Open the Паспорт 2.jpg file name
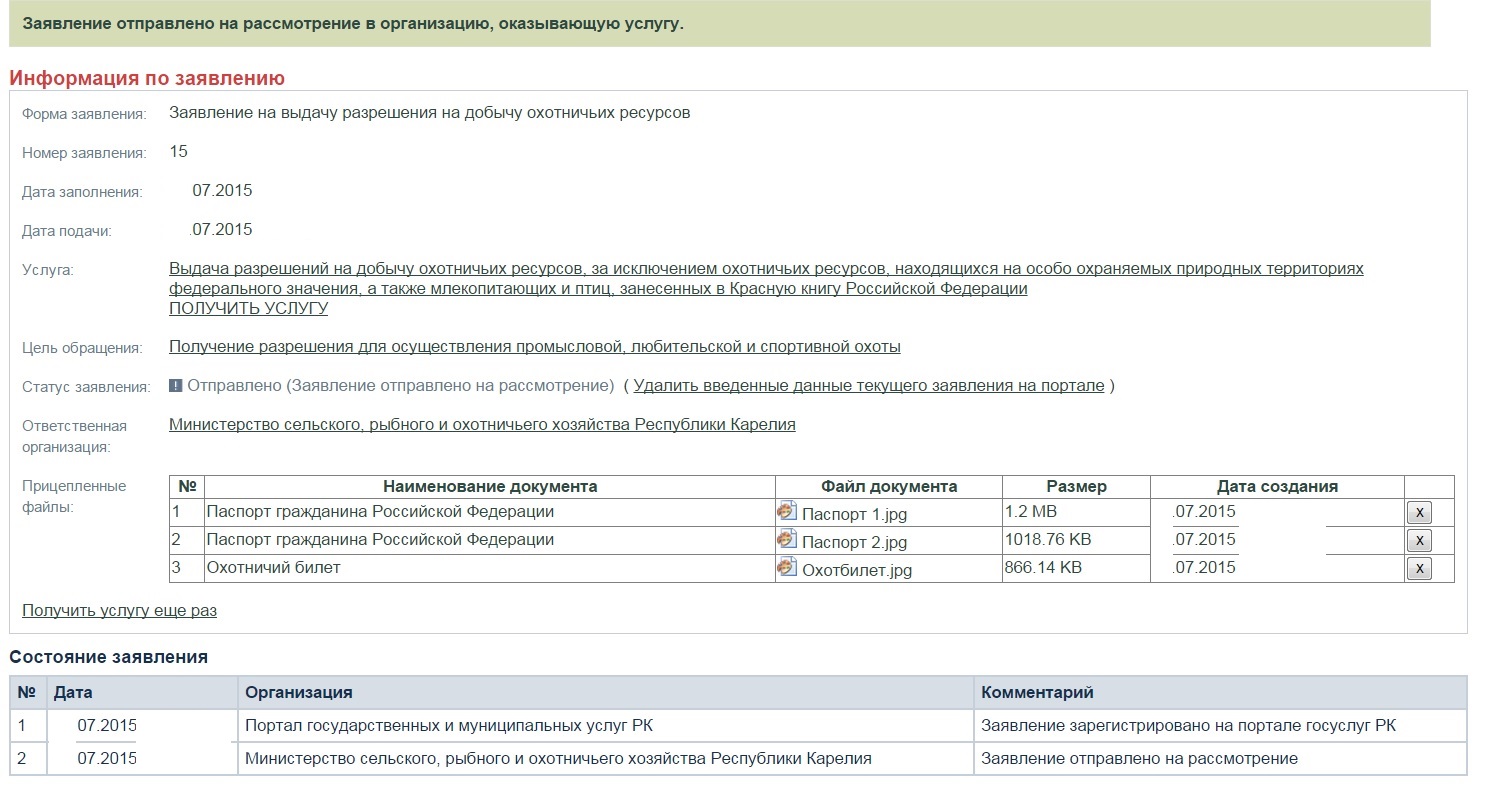 tap(854, 543)
